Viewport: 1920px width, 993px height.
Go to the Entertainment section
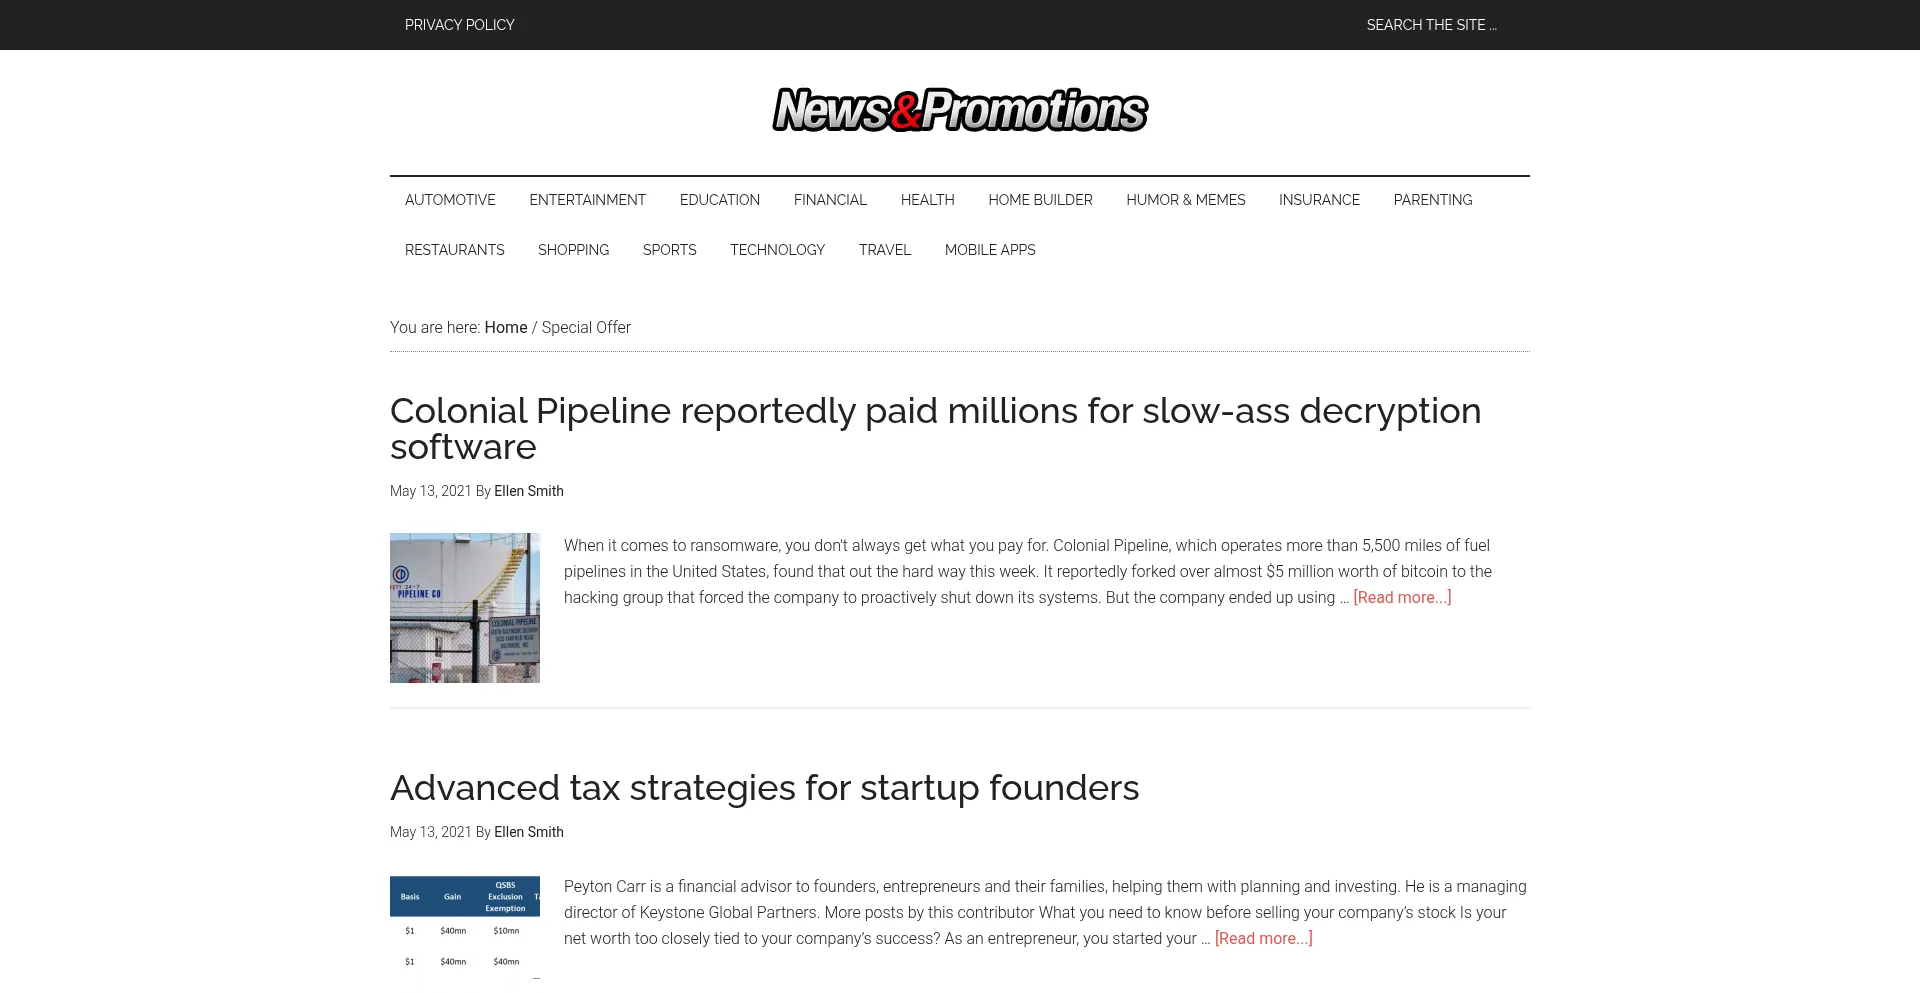(x=587, y=200)
